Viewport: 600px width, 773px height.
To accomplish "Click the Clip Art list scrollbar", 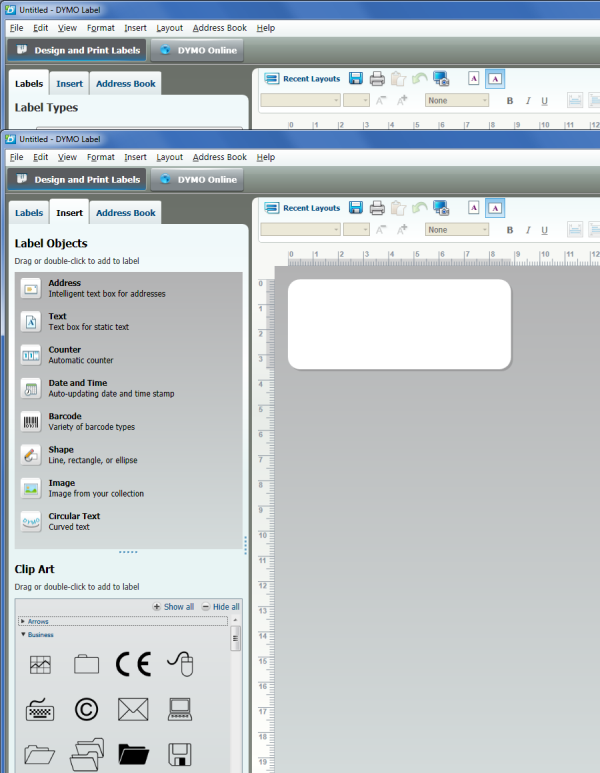I will coord(235,638).
